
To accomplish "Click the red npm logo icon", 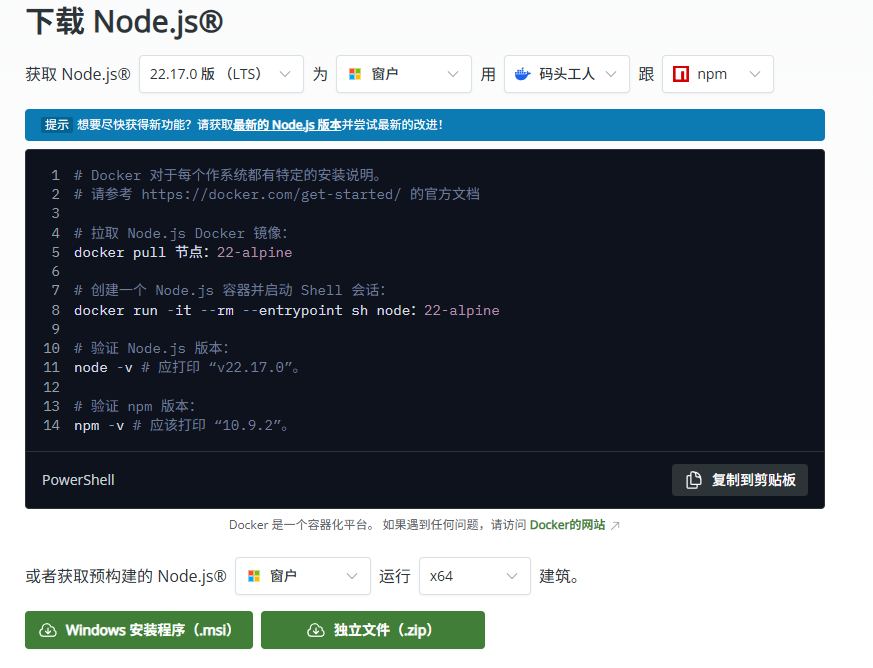I will (x=681, y=74).
